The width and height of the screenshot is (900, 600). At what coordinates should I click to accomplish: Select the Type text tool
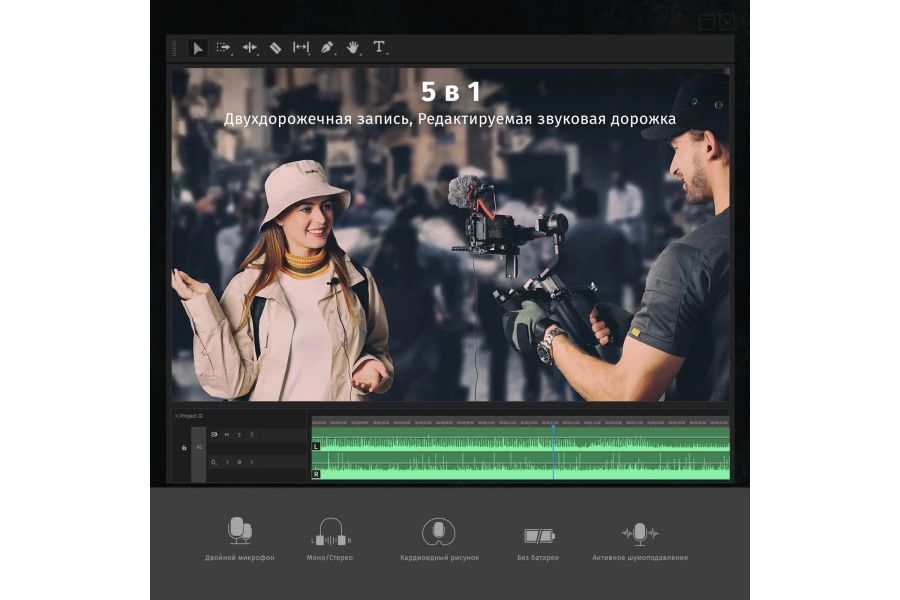(379, 47)
